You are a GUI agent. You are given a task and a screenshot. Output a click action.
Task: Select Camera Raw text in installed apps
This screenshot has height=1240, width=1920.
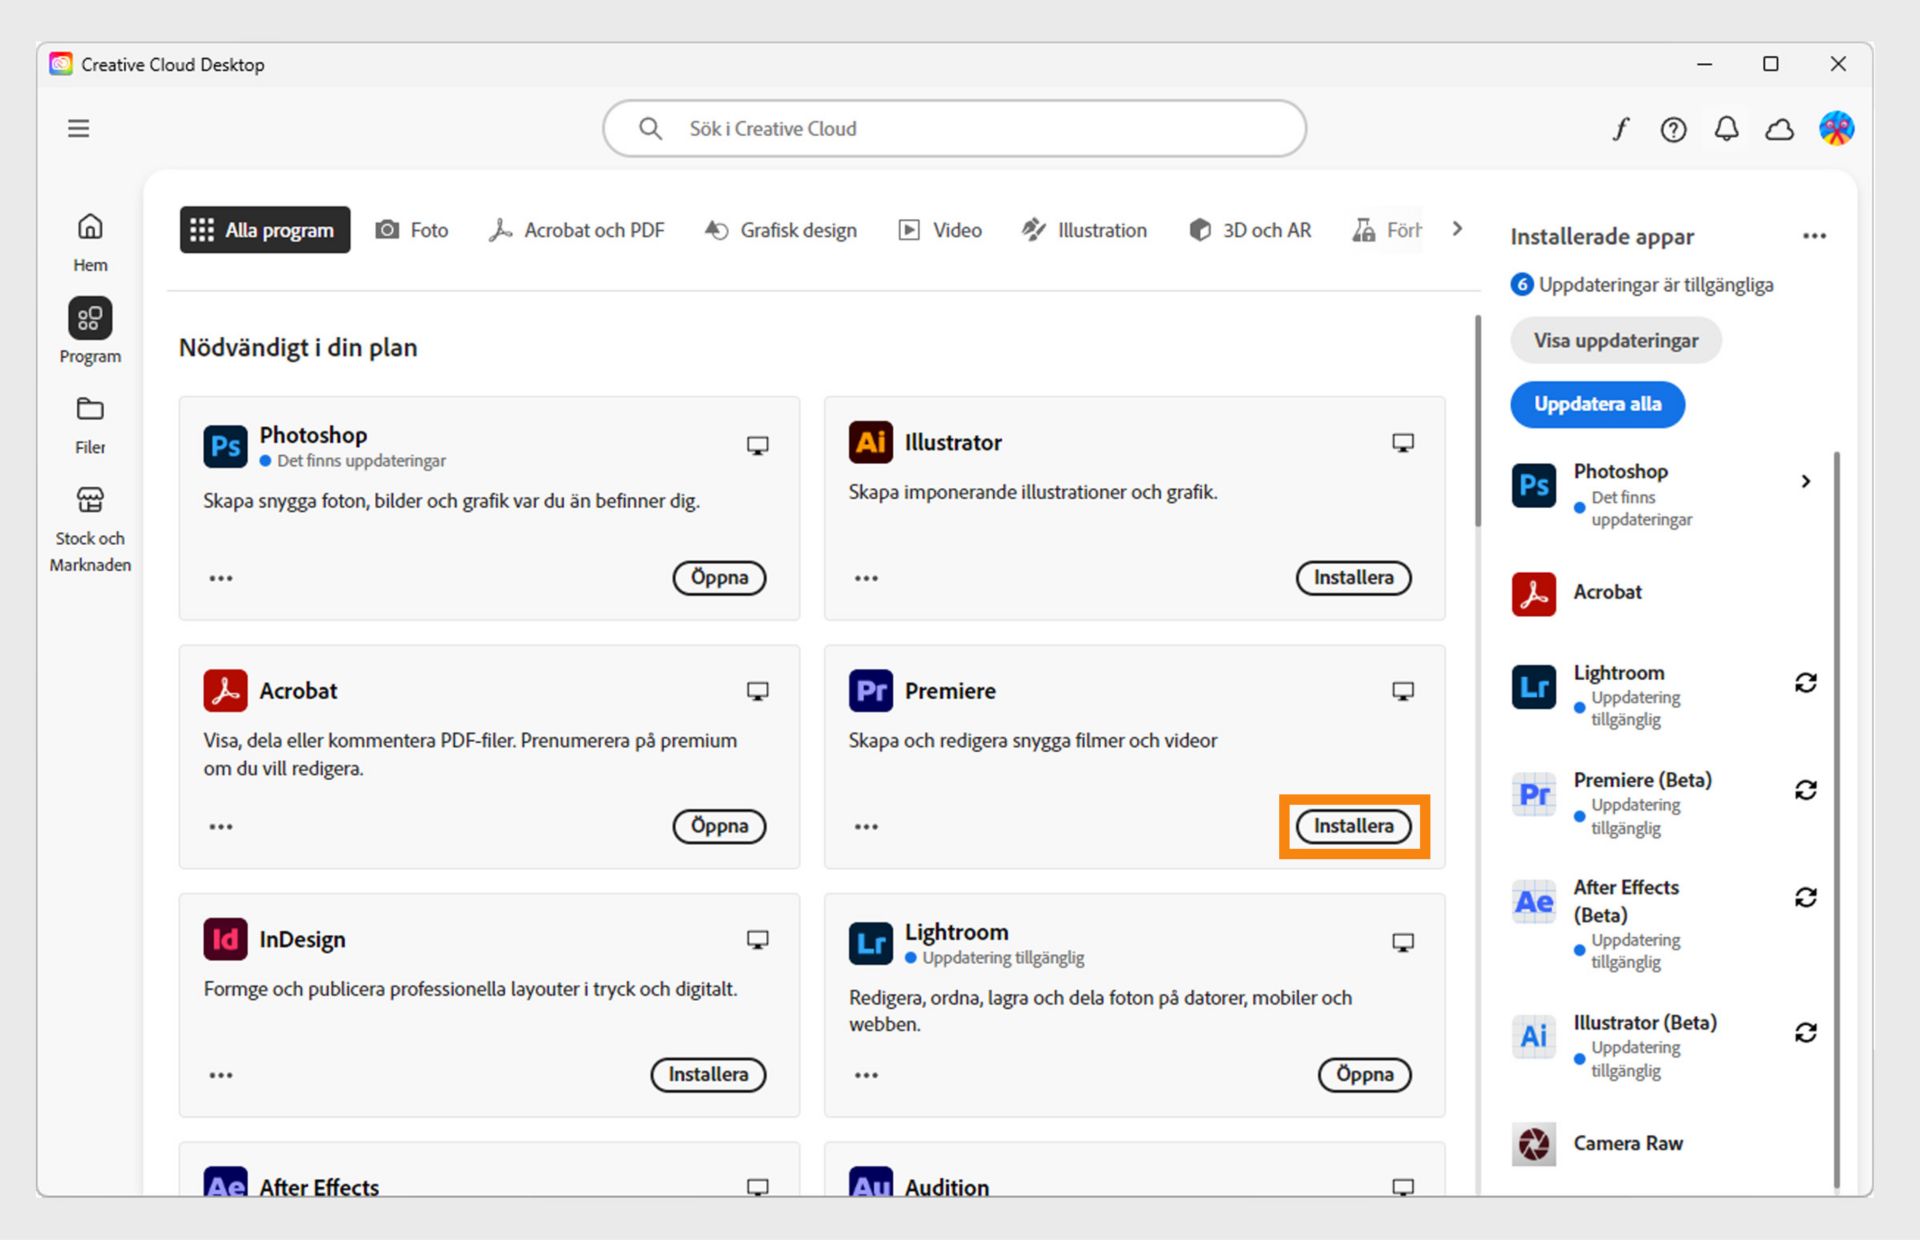tap(1628, 1143)
